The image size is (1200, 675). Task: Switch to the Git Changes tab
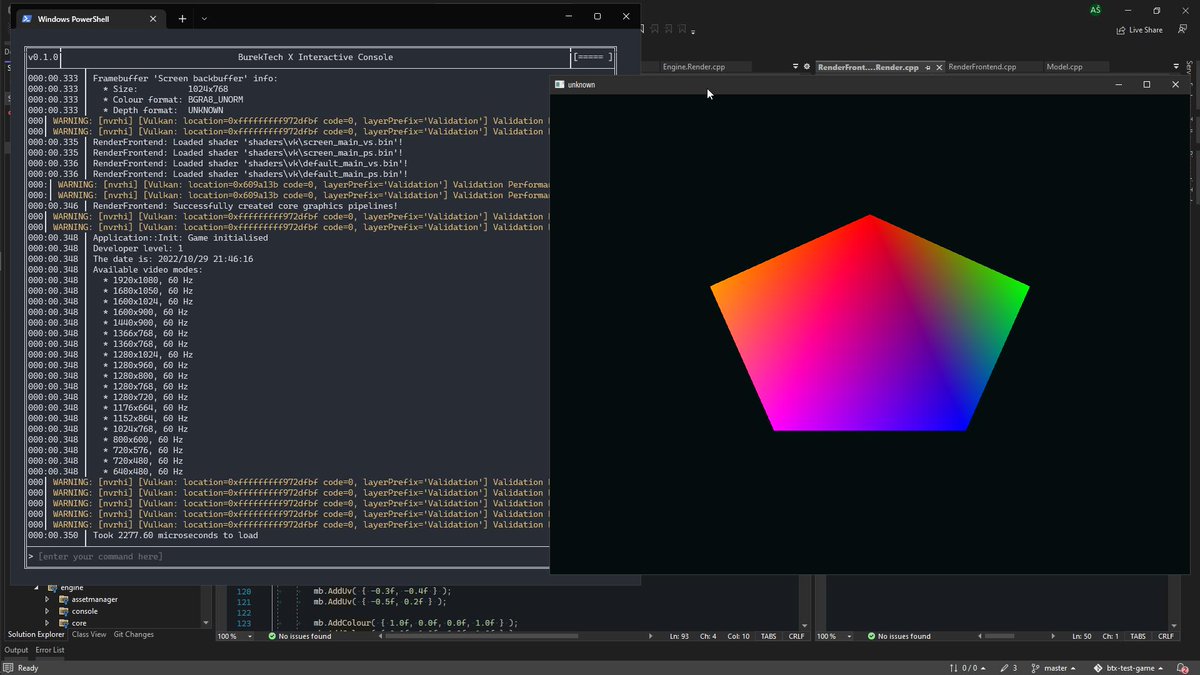coord(133,634)
